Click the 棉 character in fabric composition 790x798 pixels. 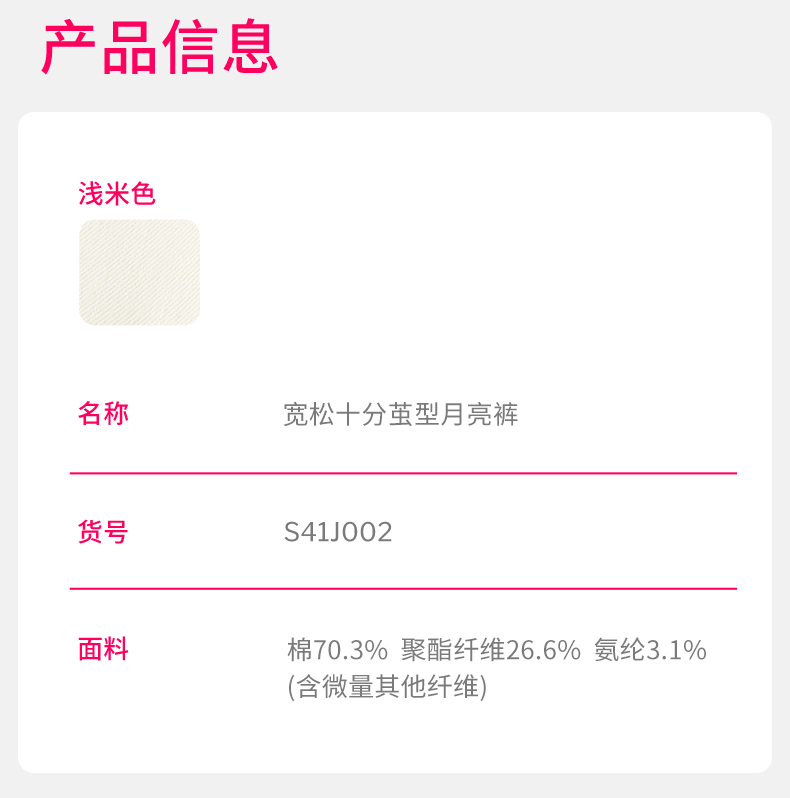tap(299, 651)
